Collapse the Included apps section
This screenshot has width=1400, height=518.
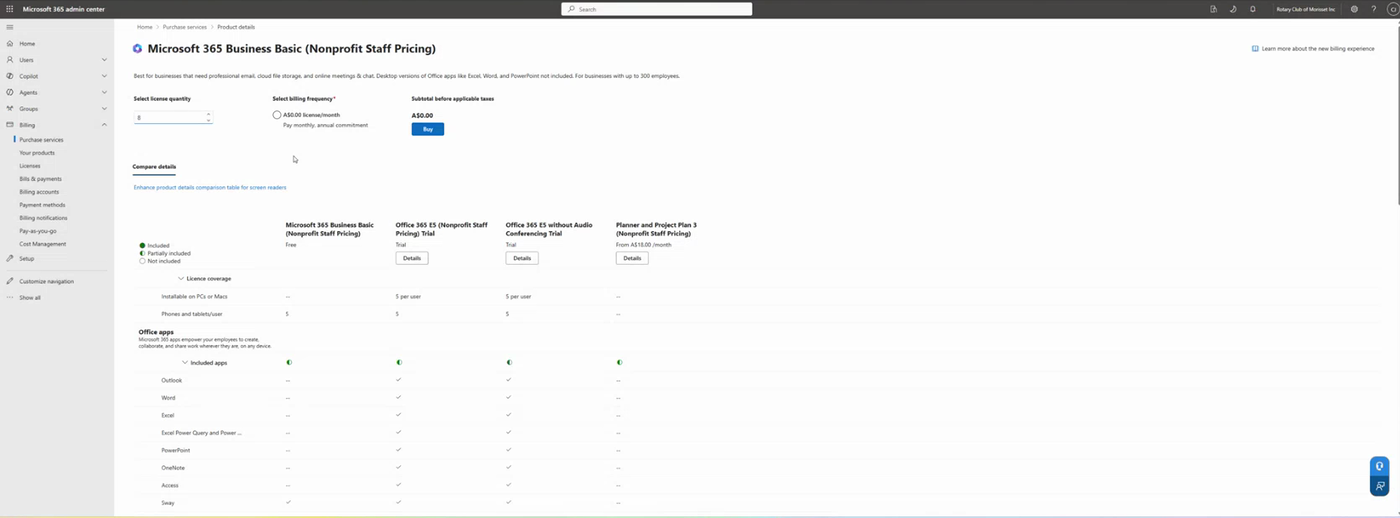[185, 363]
